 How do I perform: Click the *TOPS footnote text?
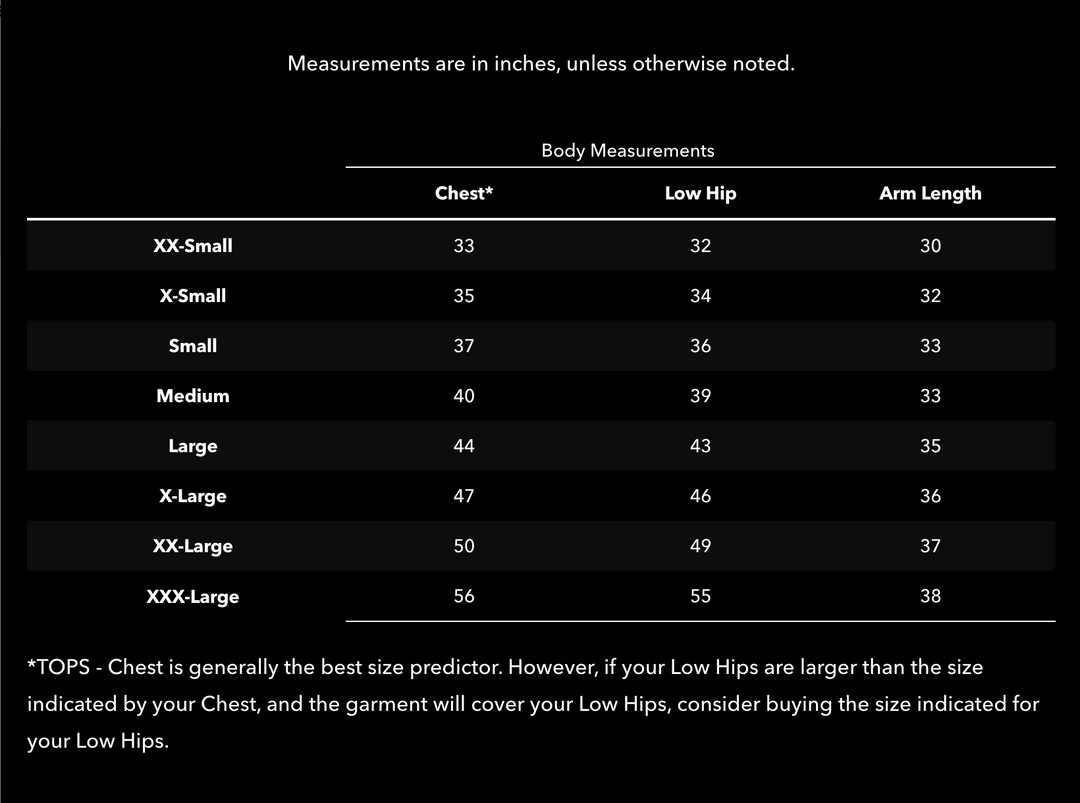point(533,704)
